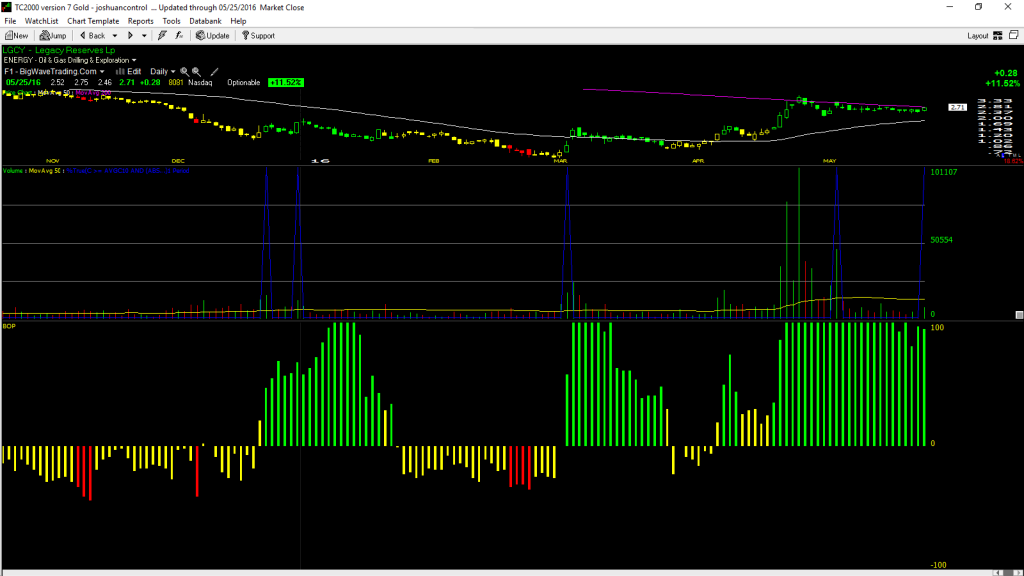The image size is (1024, 576).
Task: Click the lightning bolt scan icon
Action: tap(162, 36)
